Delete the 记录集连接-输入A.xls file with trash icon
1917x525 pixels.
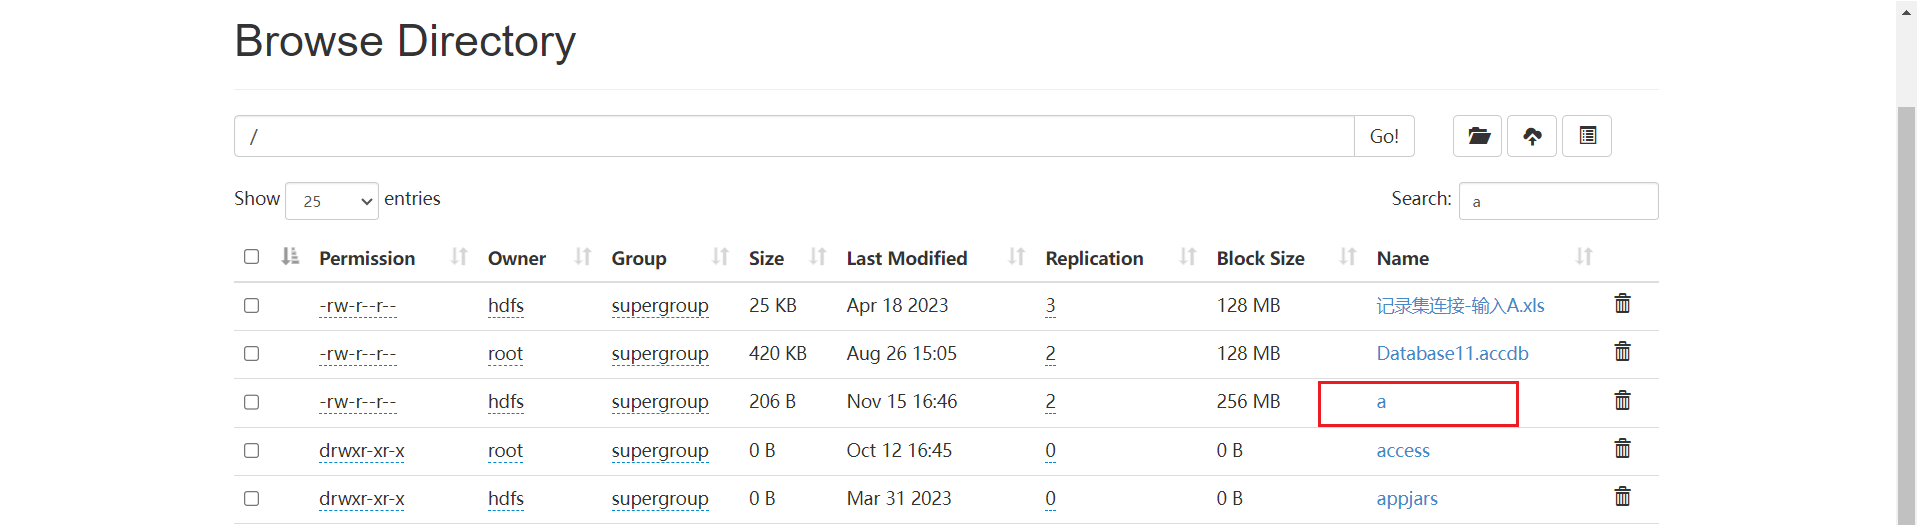coord(1622,304)
